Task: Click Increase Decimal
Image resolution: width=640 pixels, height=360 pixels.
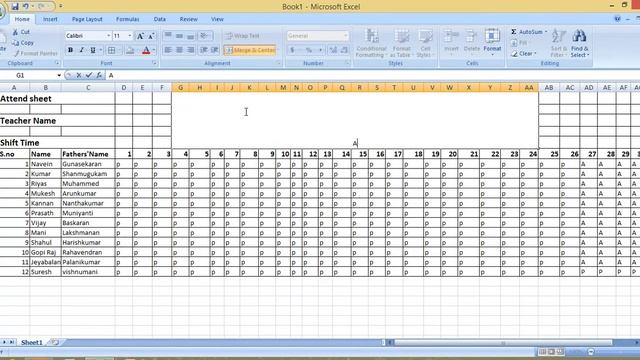Action: pos(333,50)
